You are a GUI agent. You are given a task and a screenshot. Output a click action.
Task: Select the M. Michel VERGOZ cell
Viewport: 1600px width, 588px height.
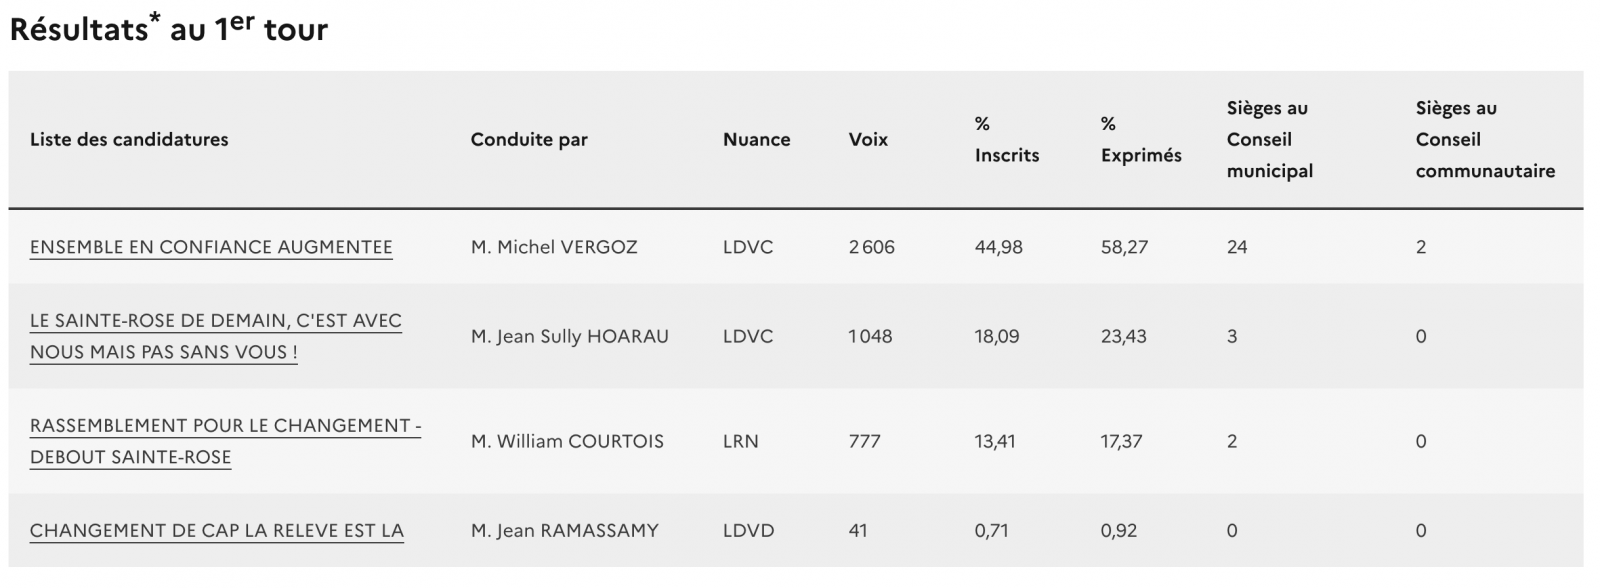click(554, 247)
